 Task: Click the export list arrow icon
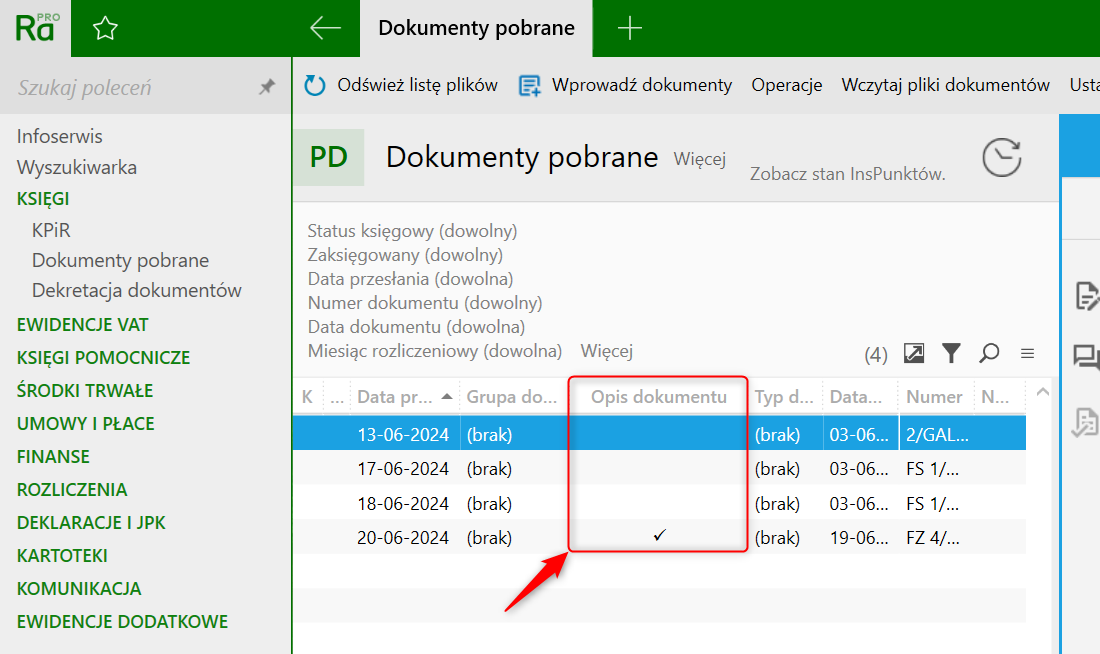click(x=913, y=353)
